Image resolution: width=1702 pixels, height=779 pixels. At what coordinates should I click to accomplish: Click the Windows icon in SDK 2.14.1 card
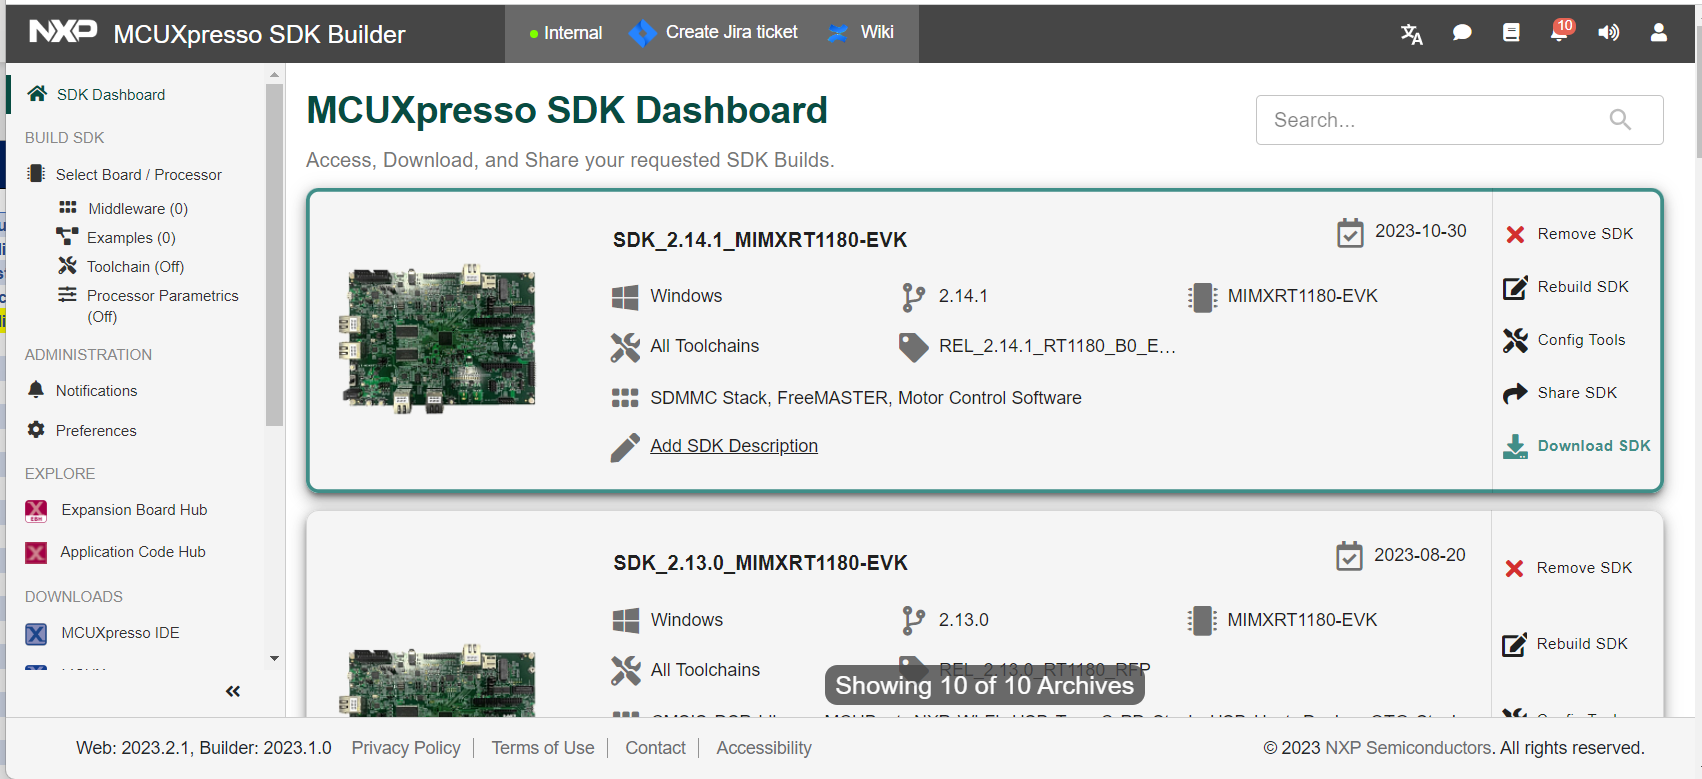coord(625,297)
